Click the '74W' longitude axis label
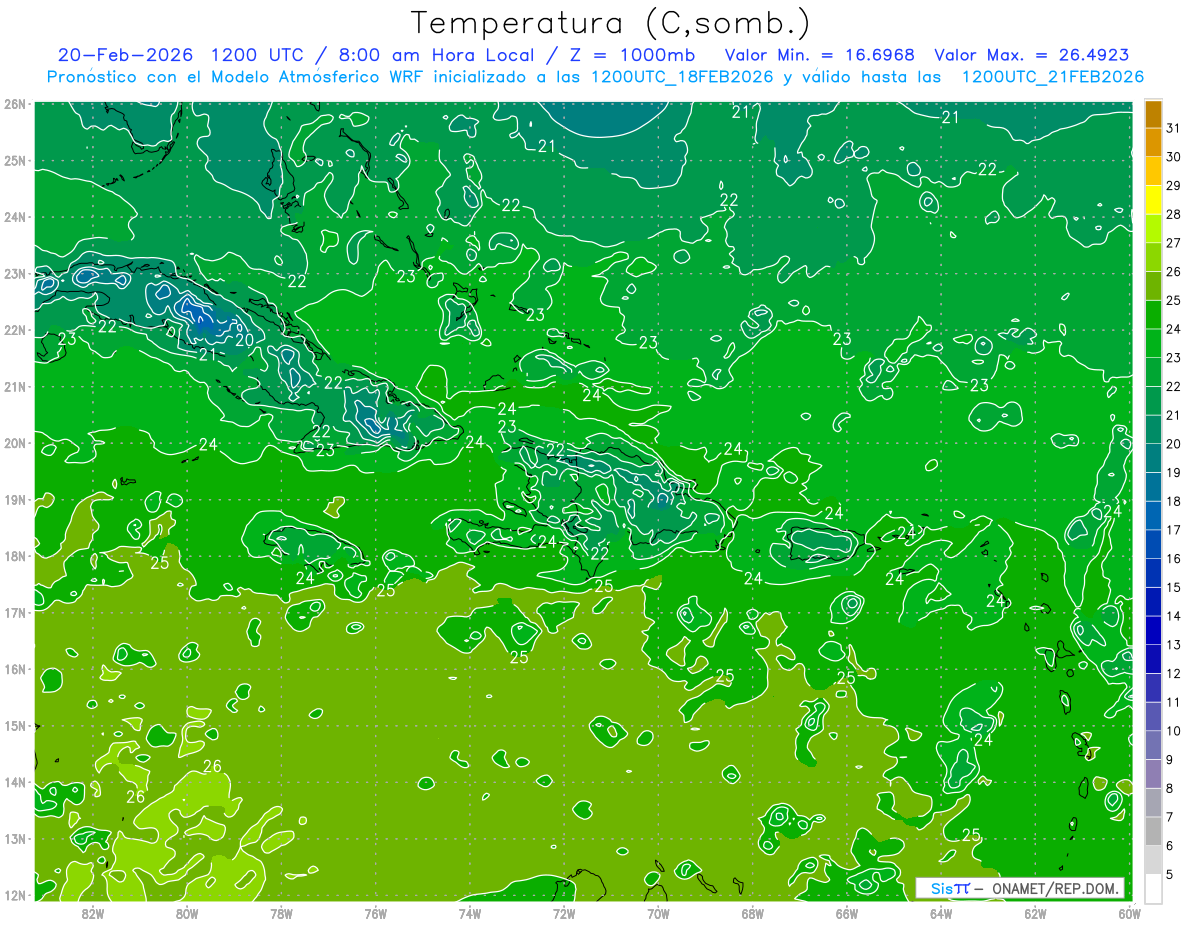Viewport: 1200px width, 927px height. (469, 913)
